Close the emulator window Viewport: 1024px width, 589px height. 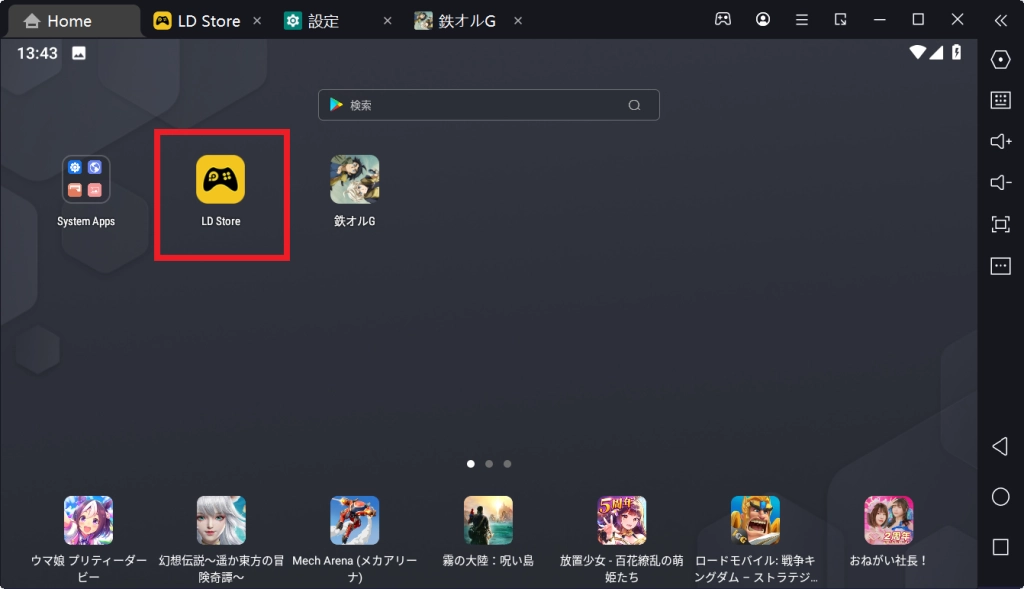pos(957,20)
